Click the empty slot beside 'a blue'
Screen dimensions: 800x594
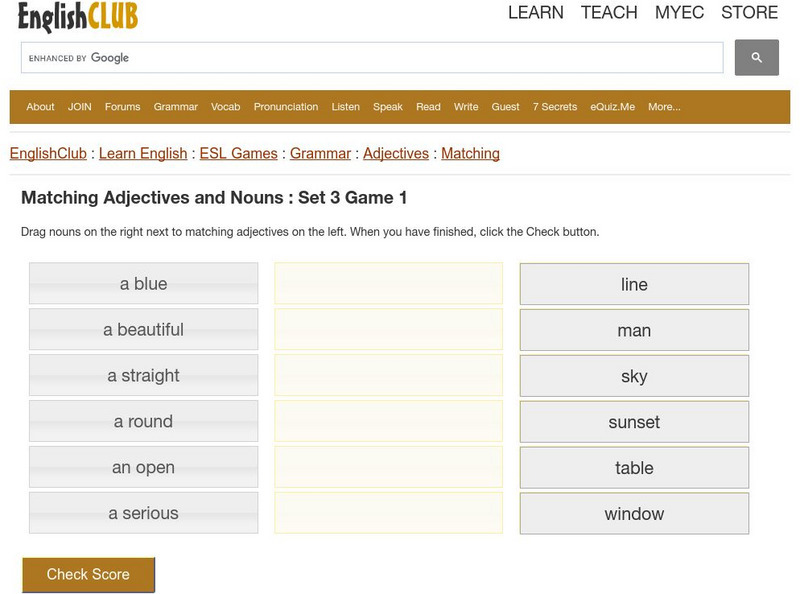pyautogui.click(x=389, y=284)
